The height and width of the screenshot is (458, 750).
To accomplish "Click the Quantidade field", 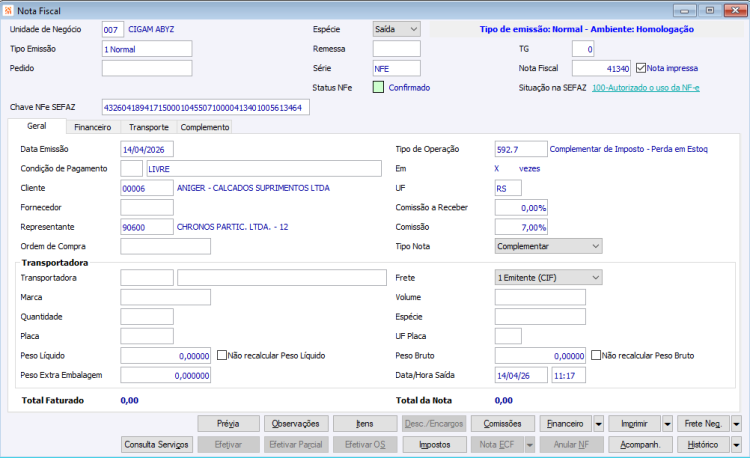I will pos(147,316).
